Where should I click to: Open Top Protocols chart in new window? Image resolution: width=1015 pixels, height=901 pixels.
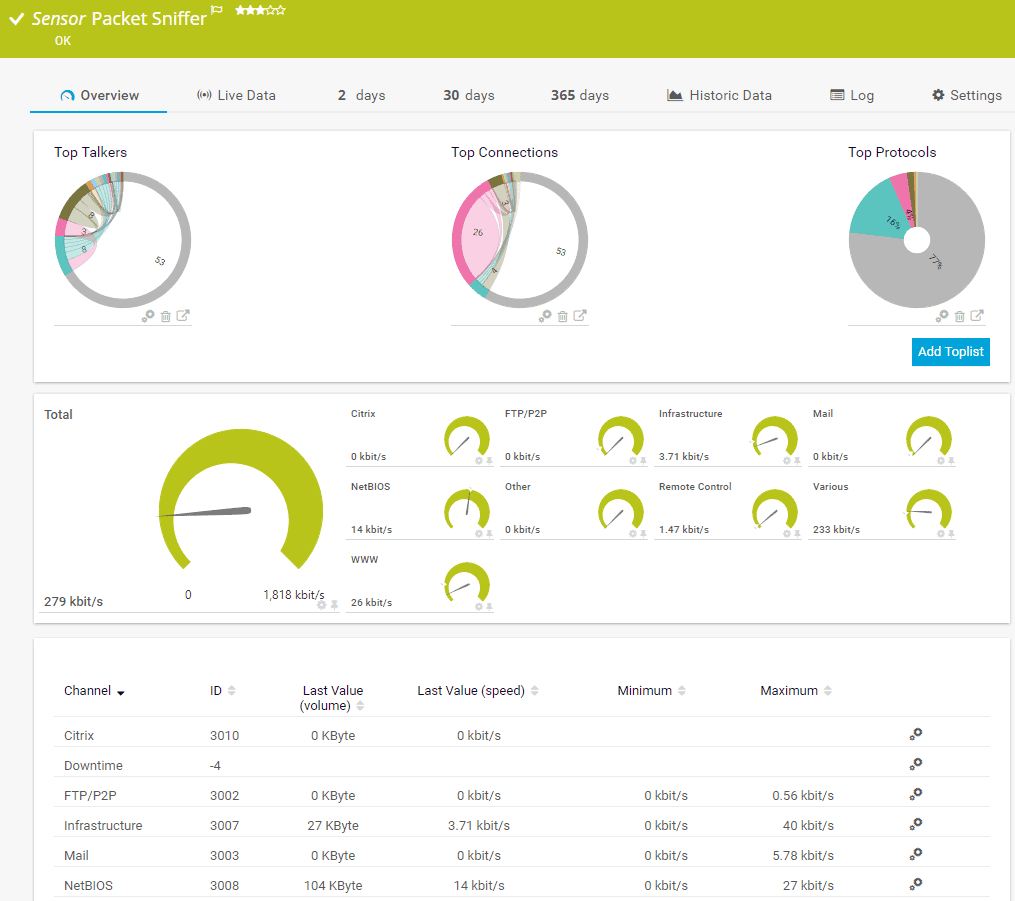[x=978, y=315]
